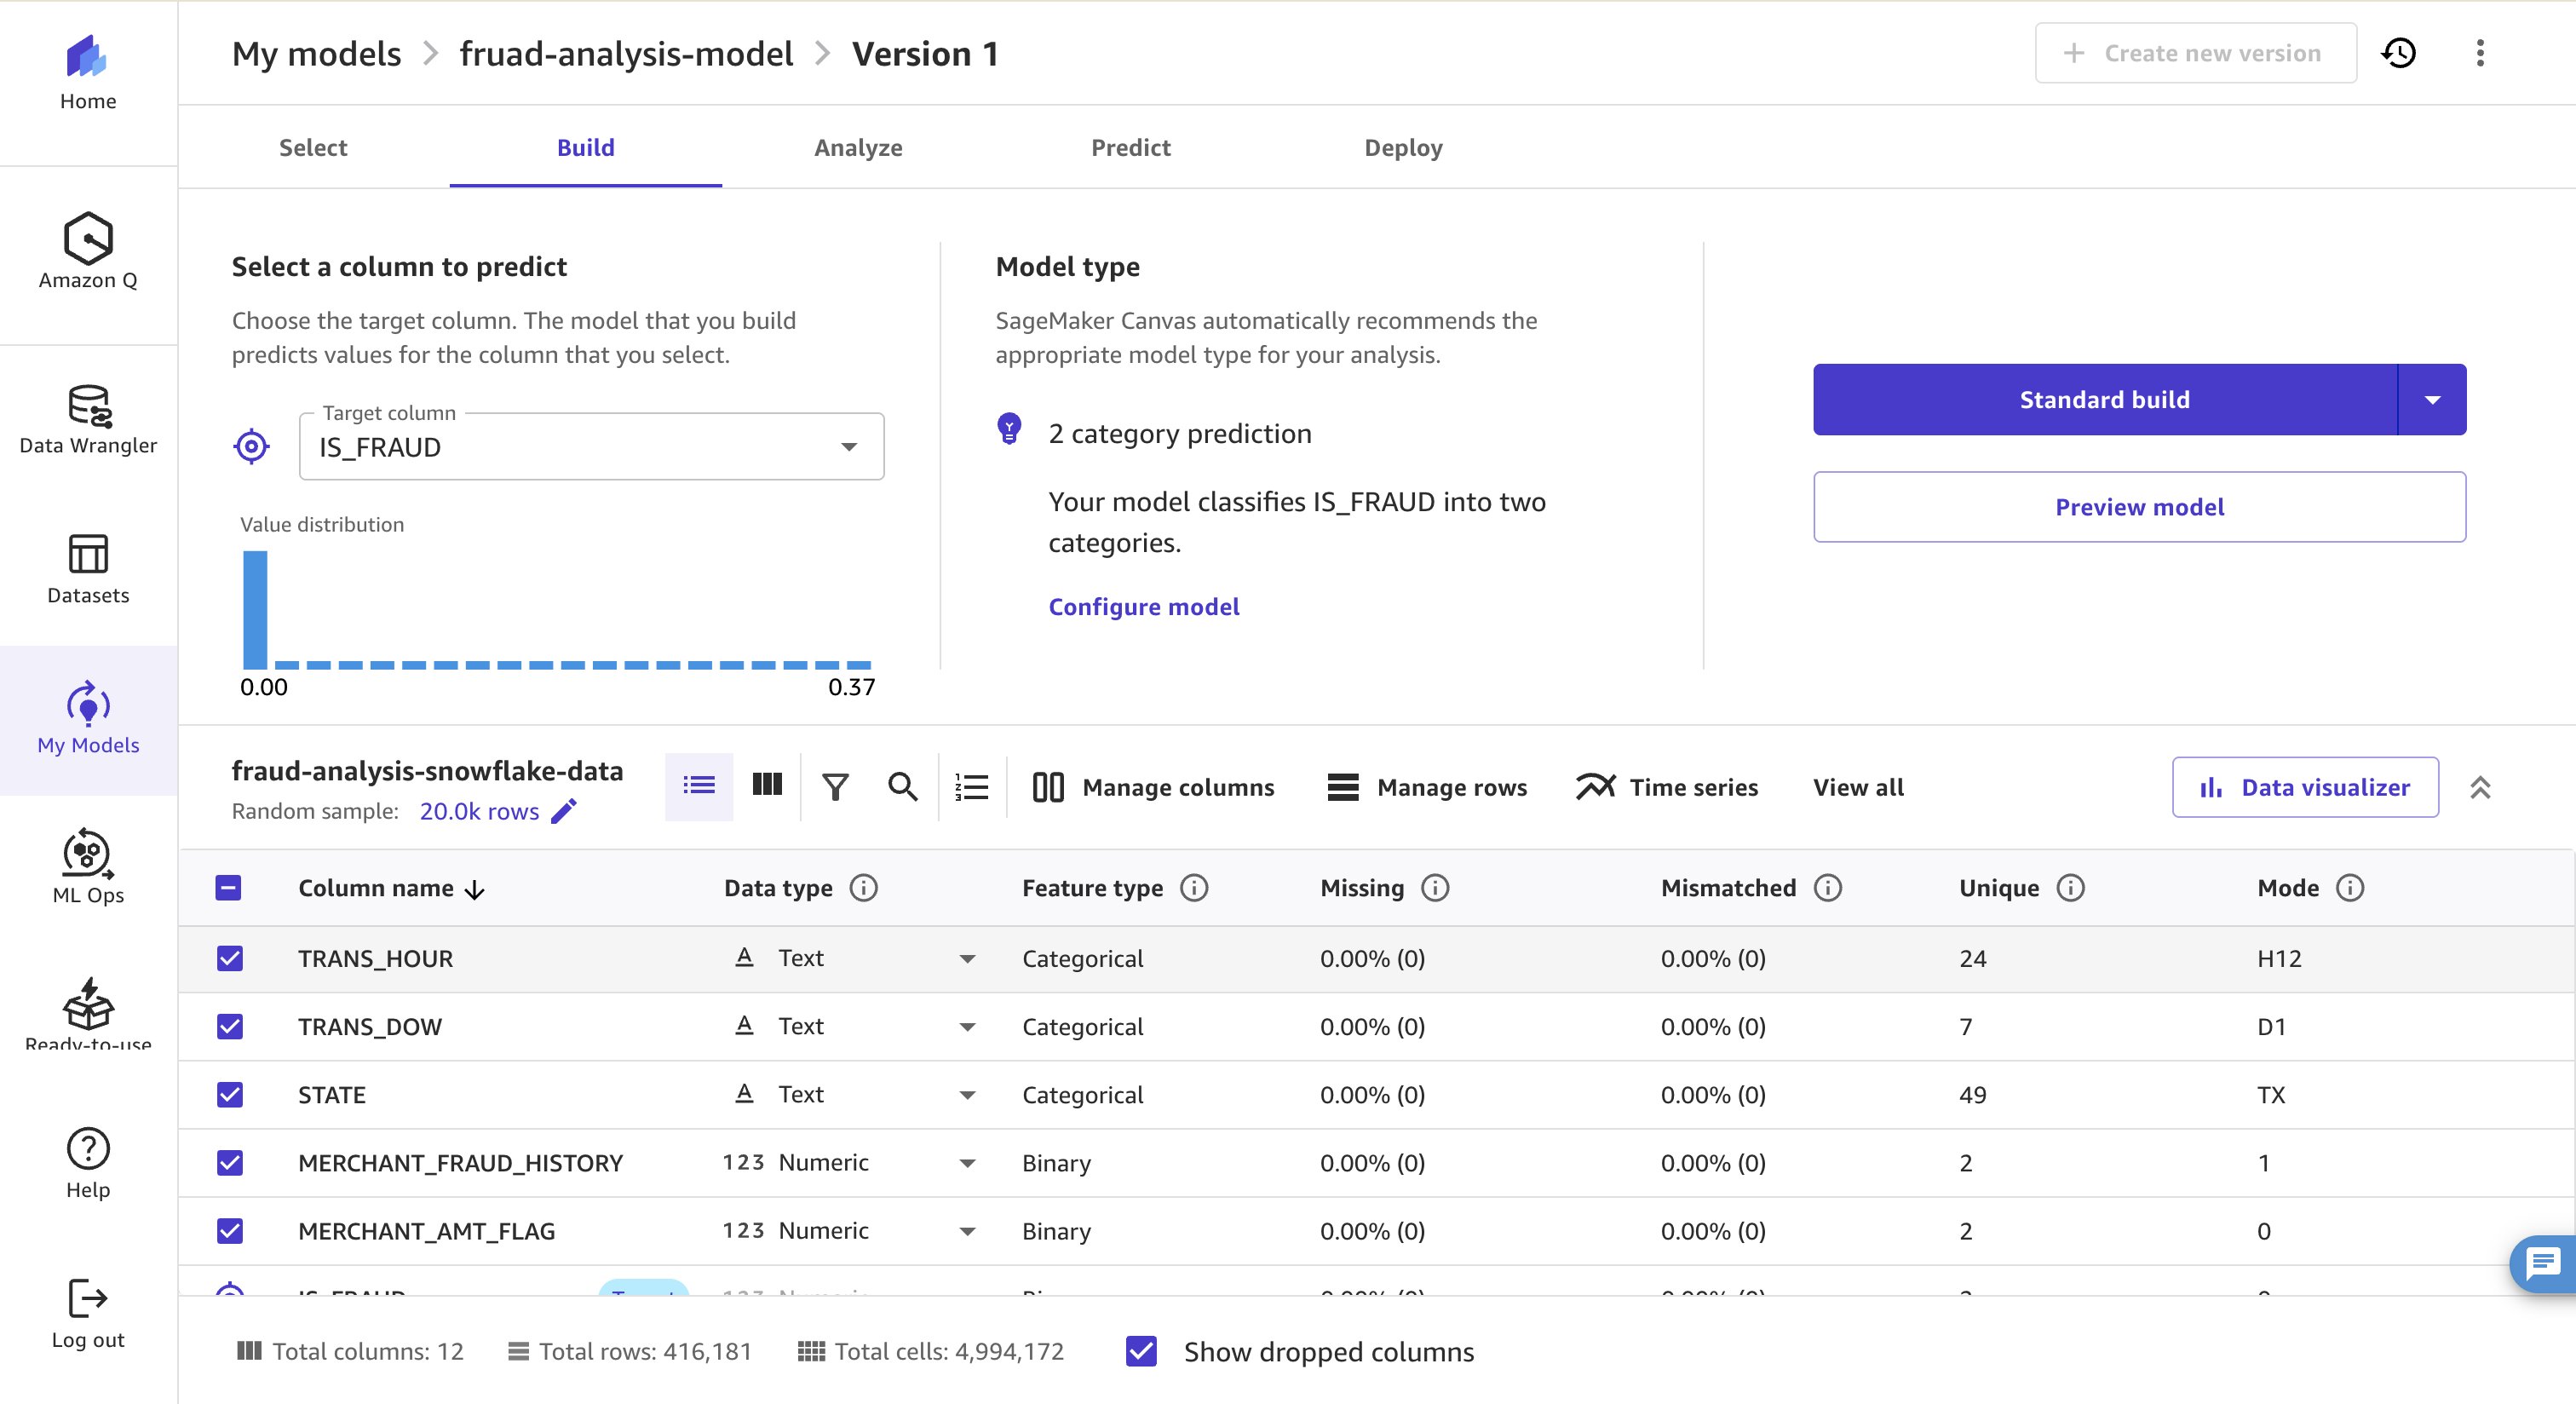
Task: Toggle select-all columns checkbox
Action: pyautogui.click(x=228, y=888)
